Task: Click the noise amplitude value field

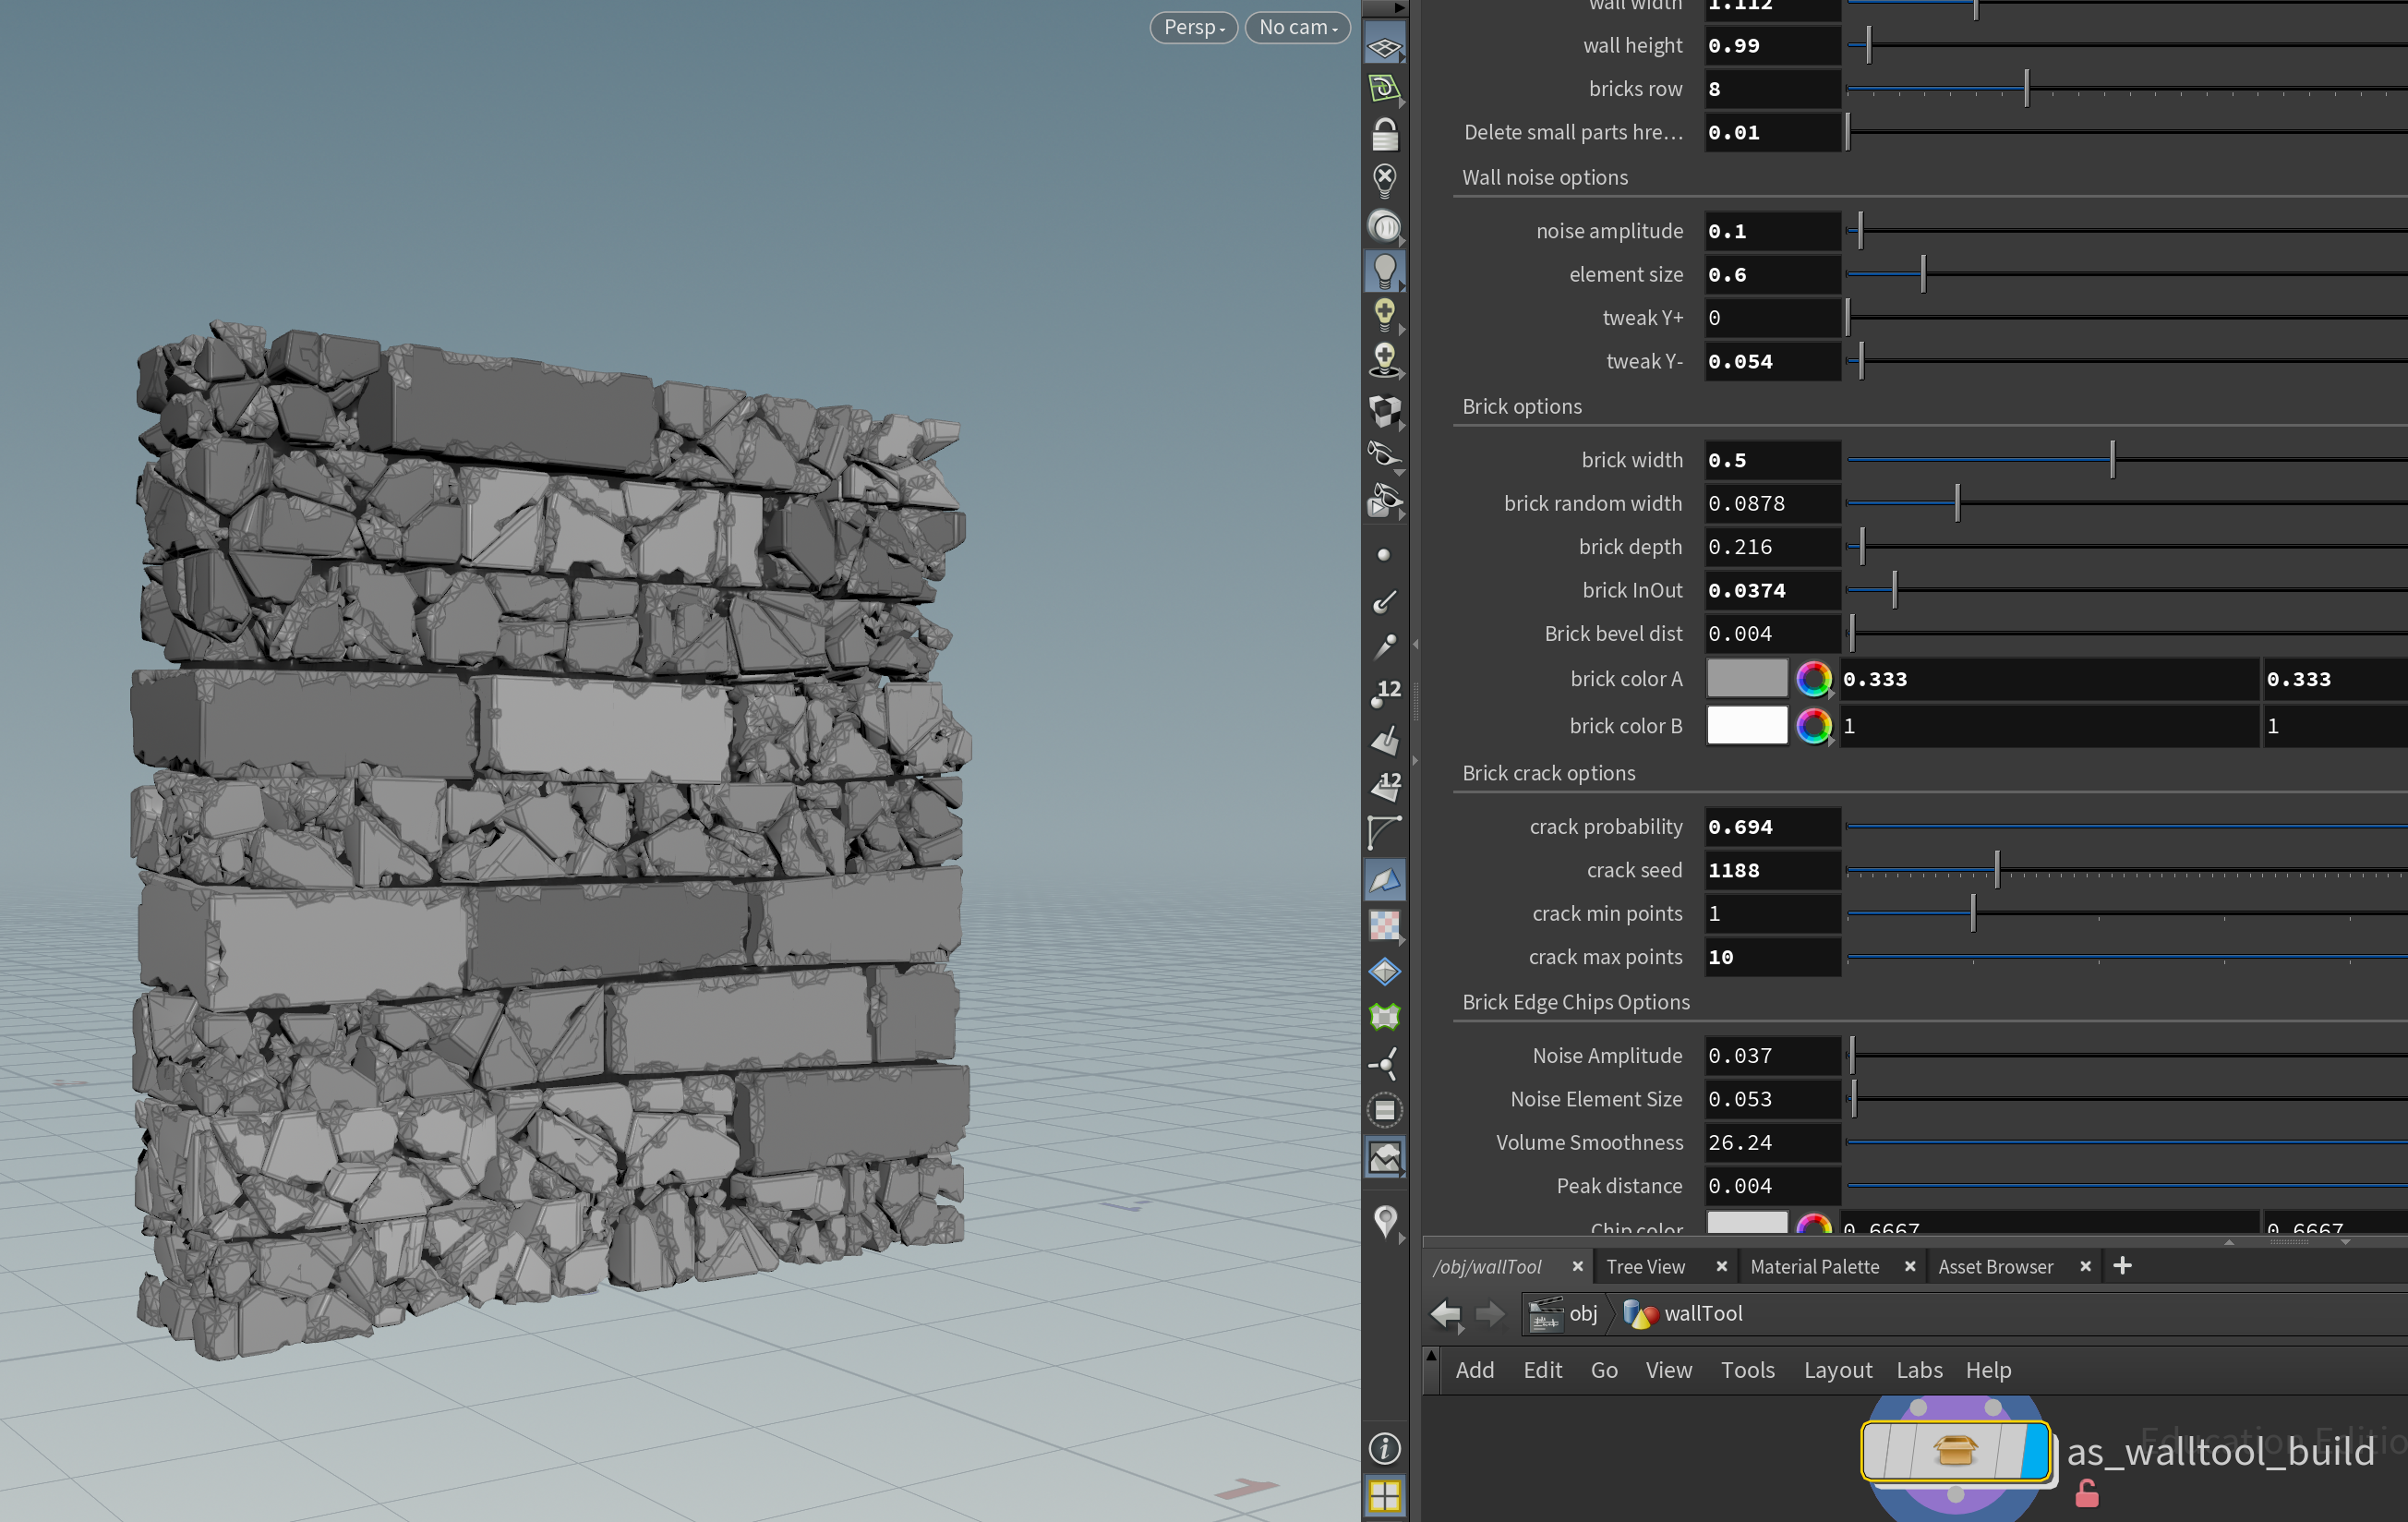Action: (x=1771, y=231)
